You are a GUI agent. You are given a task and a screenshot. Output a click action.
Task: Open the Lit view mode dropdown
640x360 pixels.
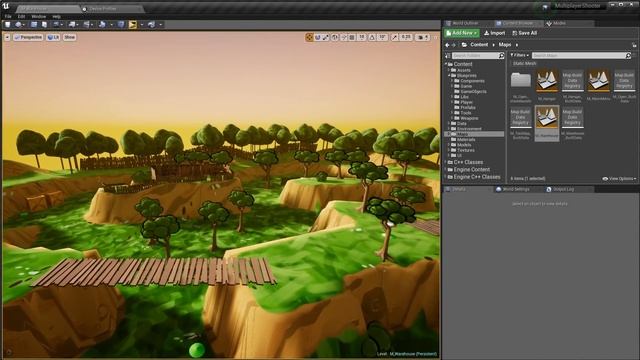53,37
